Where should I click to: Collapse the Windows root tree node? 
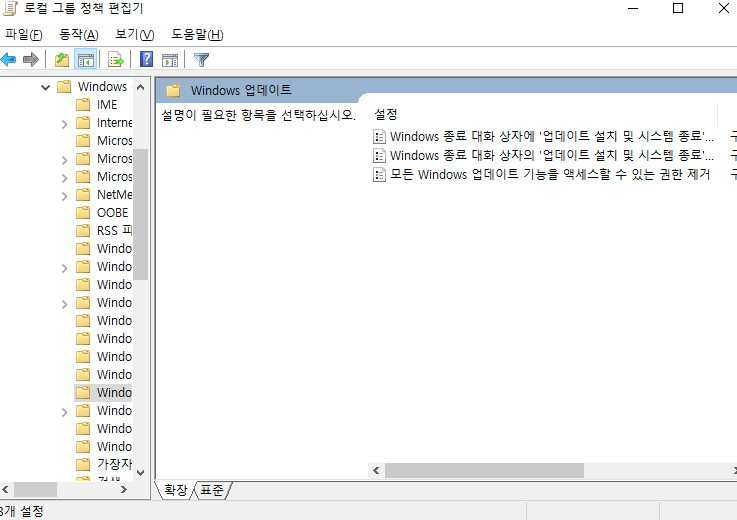point(45,87)
